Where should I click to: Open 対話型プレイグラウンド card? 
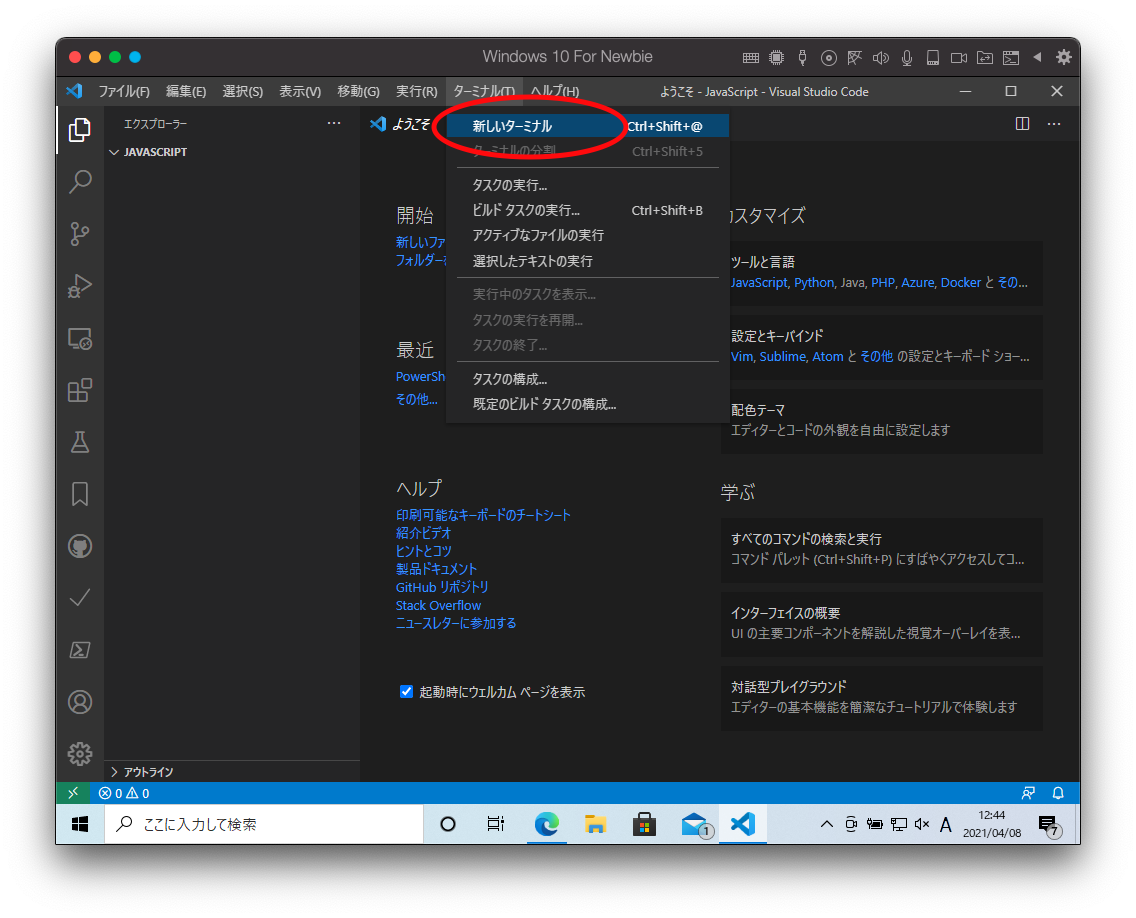[882, 697]
